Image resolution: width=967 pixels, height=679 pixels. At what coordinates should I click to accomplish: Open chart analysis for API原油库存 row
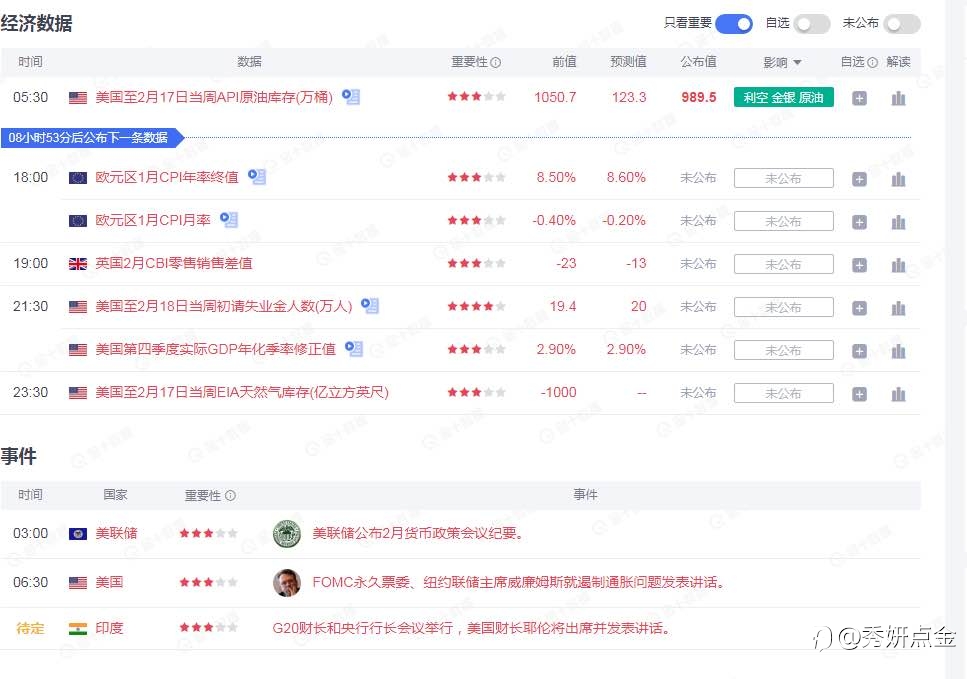[899, 98]
